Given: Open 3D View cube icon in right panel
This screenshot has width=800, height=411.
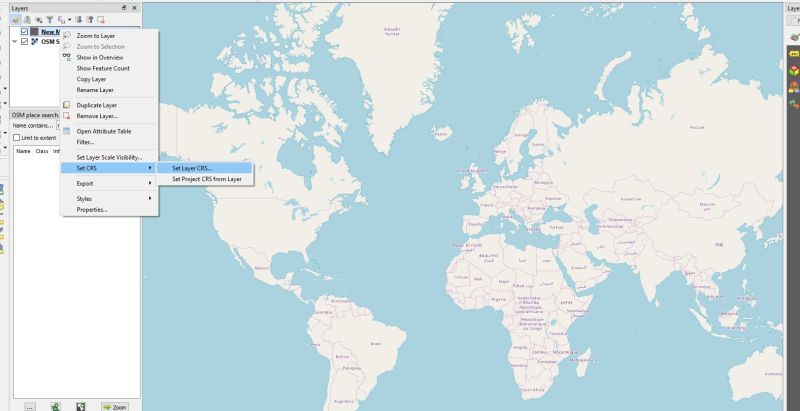Looking at the screenshot, I should pos(794,70).
